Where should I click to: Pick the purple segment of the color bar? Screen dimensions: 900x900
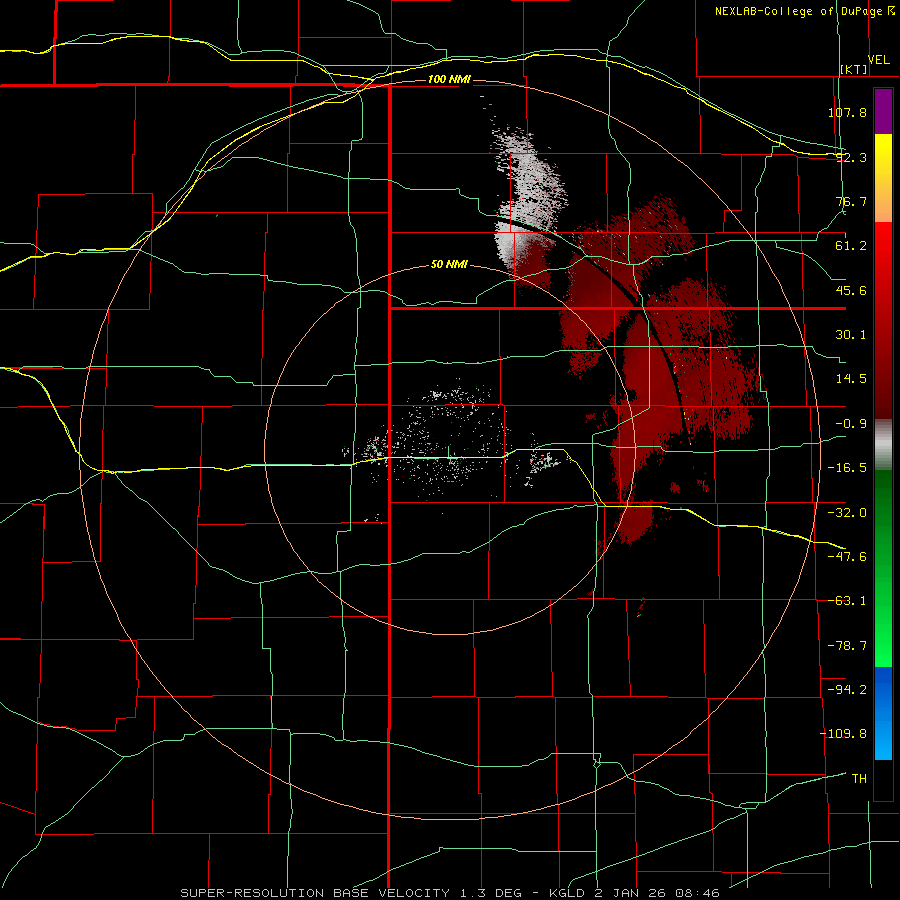click(883, 111)
